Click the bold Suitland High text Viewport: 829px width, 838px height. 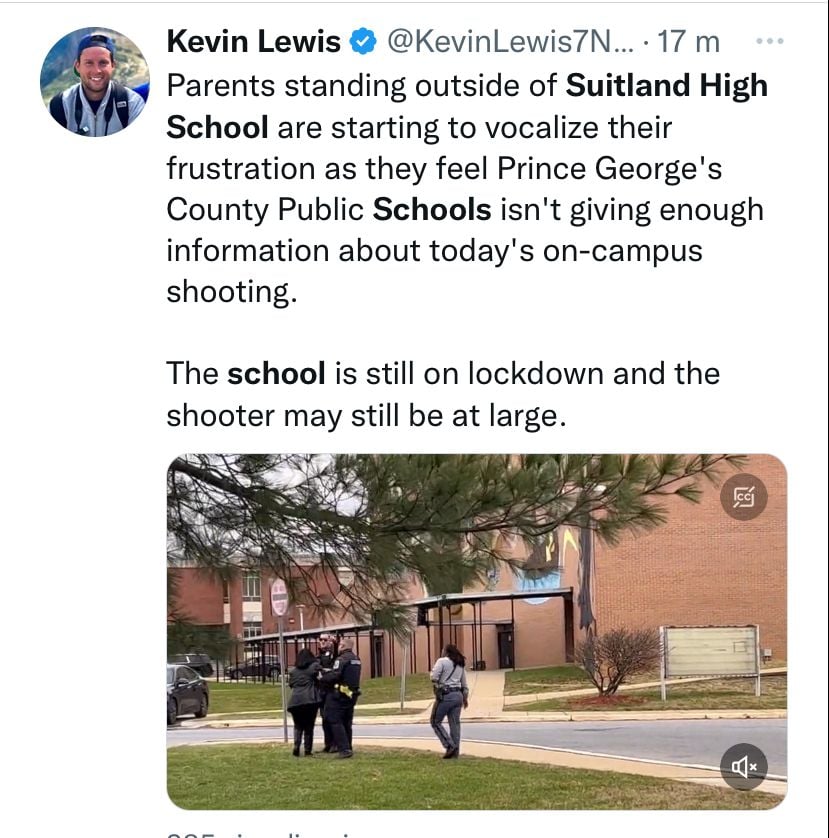[x=667, y=86]
